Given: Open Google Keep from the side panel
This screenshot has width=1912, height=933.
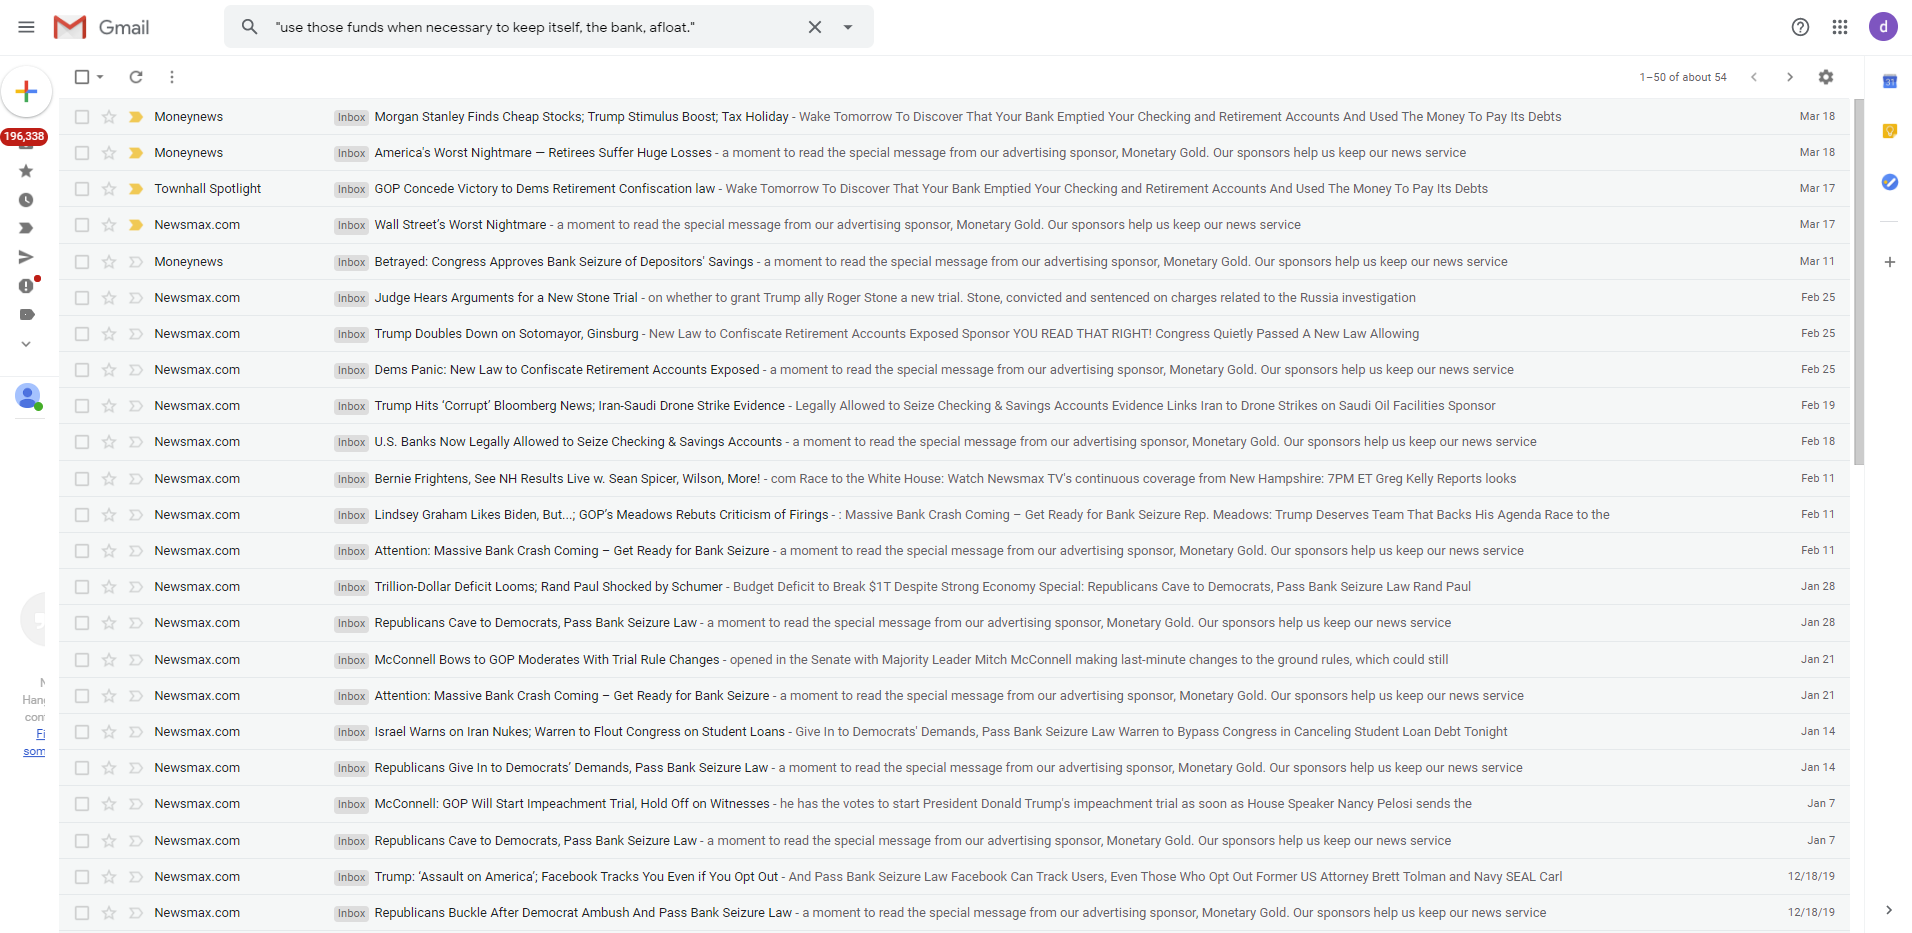Looking at the screenshot, I should tap(1889, 131).
